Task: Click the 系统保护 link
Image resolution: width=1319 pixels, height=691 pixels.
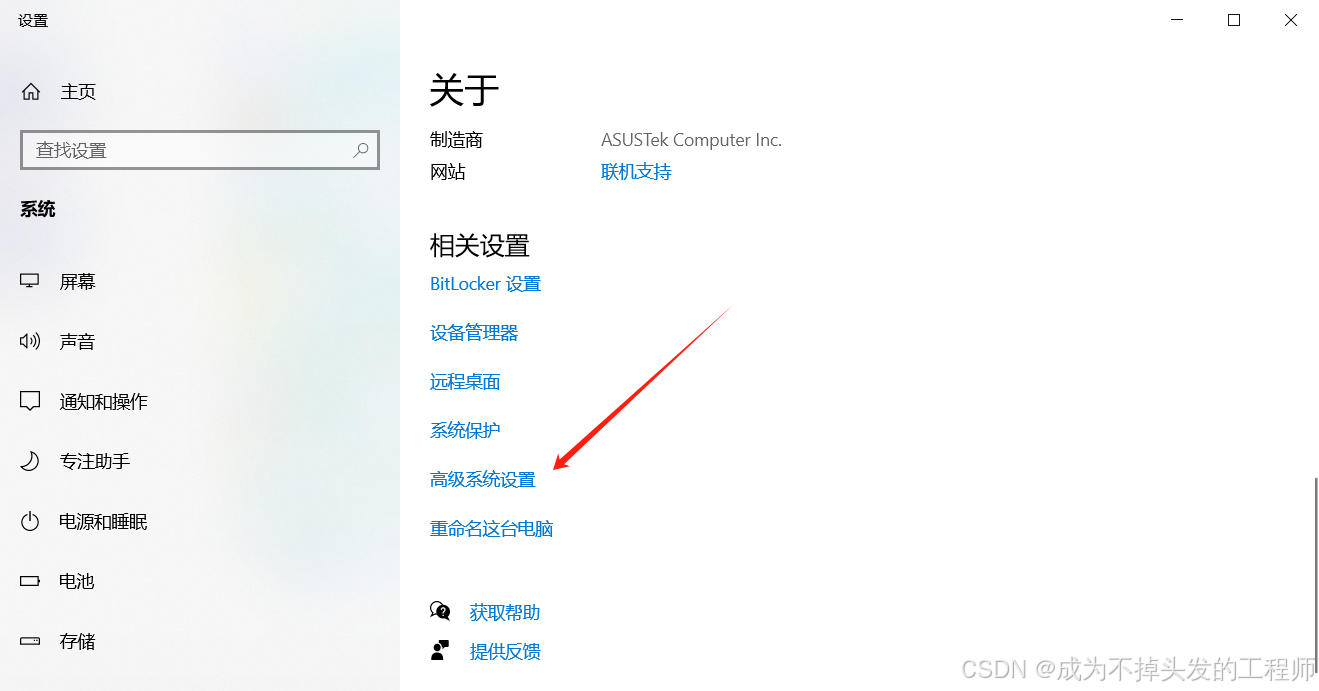Action: pyautogui.click(x=465, y=431)
